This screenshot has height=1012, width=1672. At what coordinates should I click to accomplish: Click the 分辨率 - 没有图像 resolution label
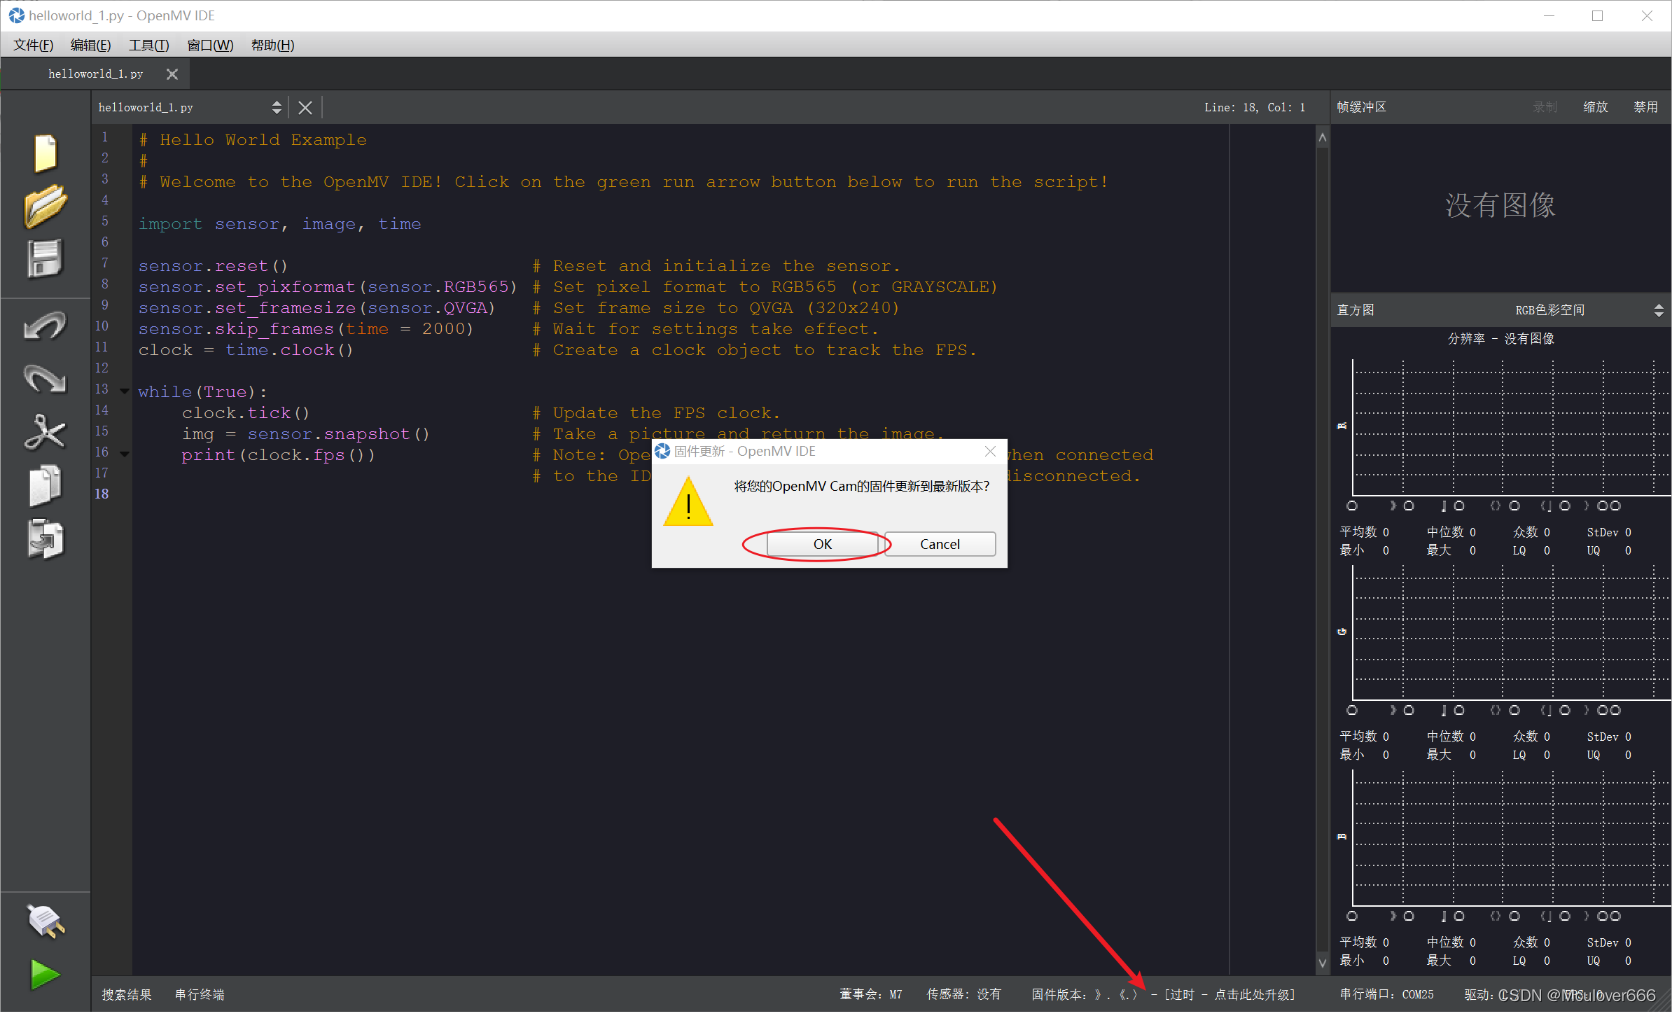click(x=1501, y=339)
